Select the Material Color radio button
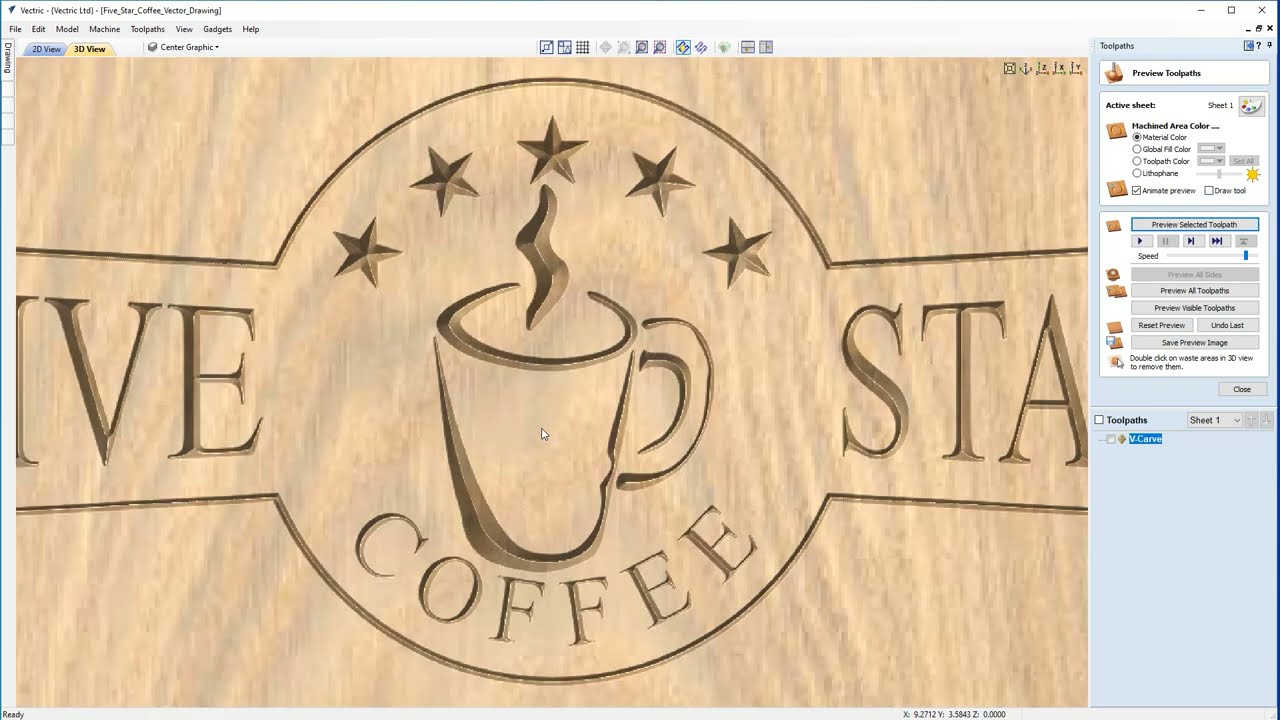Image resolution: width=1280 pixels, height=720 pixels. 1137,137
